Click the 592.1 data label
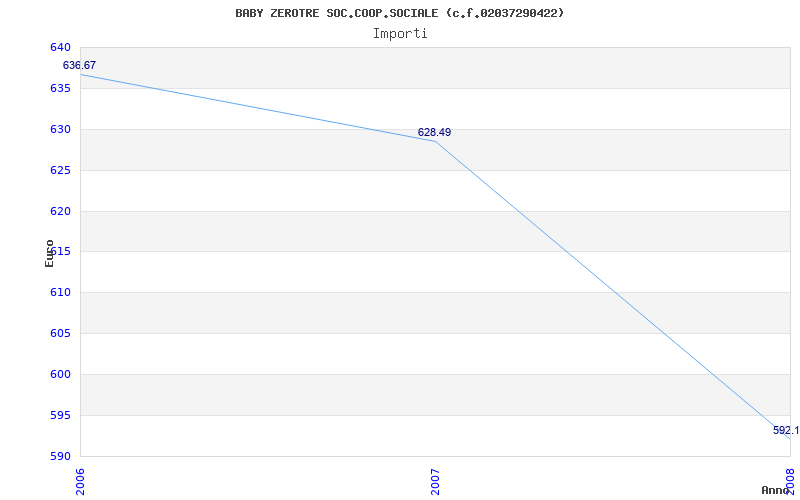The width and height of the screenshot is (800, 500). pos(786,430)
